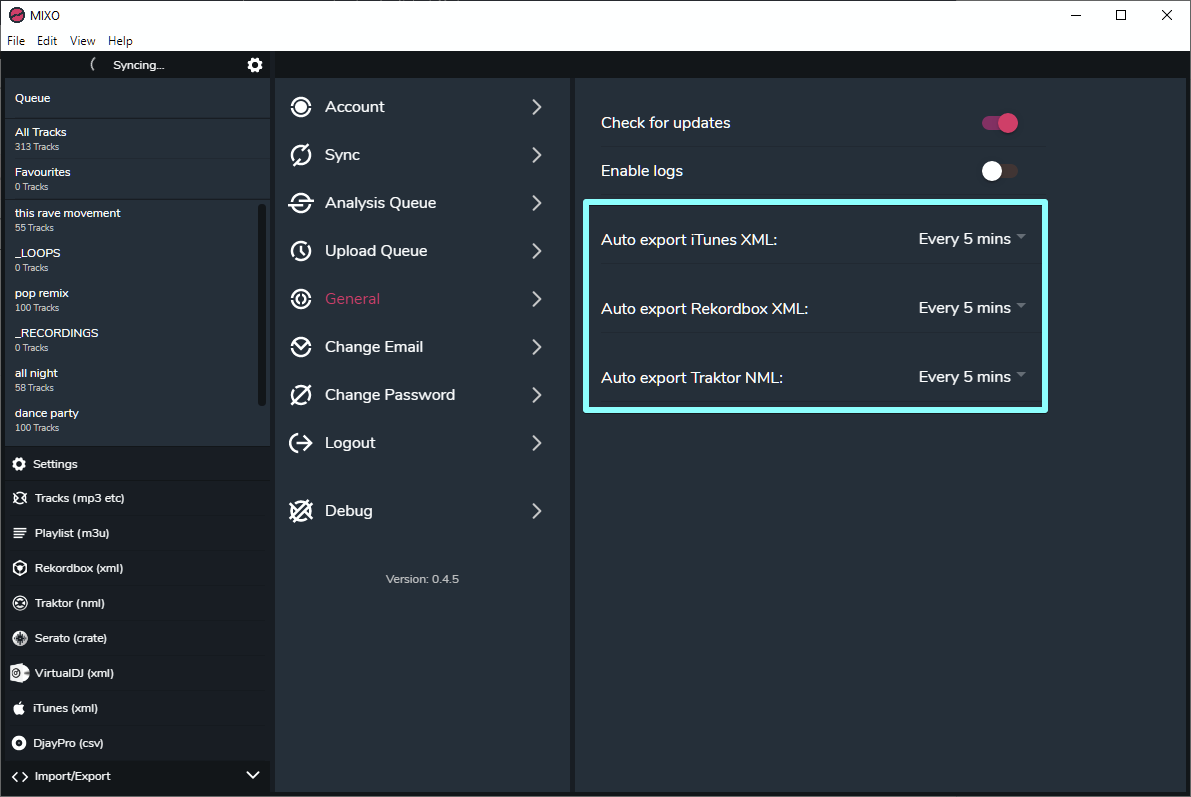Viewport: 1191px width, 797px height.
Task: Enable the logs toggle switch
Action: [x=1000, y=171]
